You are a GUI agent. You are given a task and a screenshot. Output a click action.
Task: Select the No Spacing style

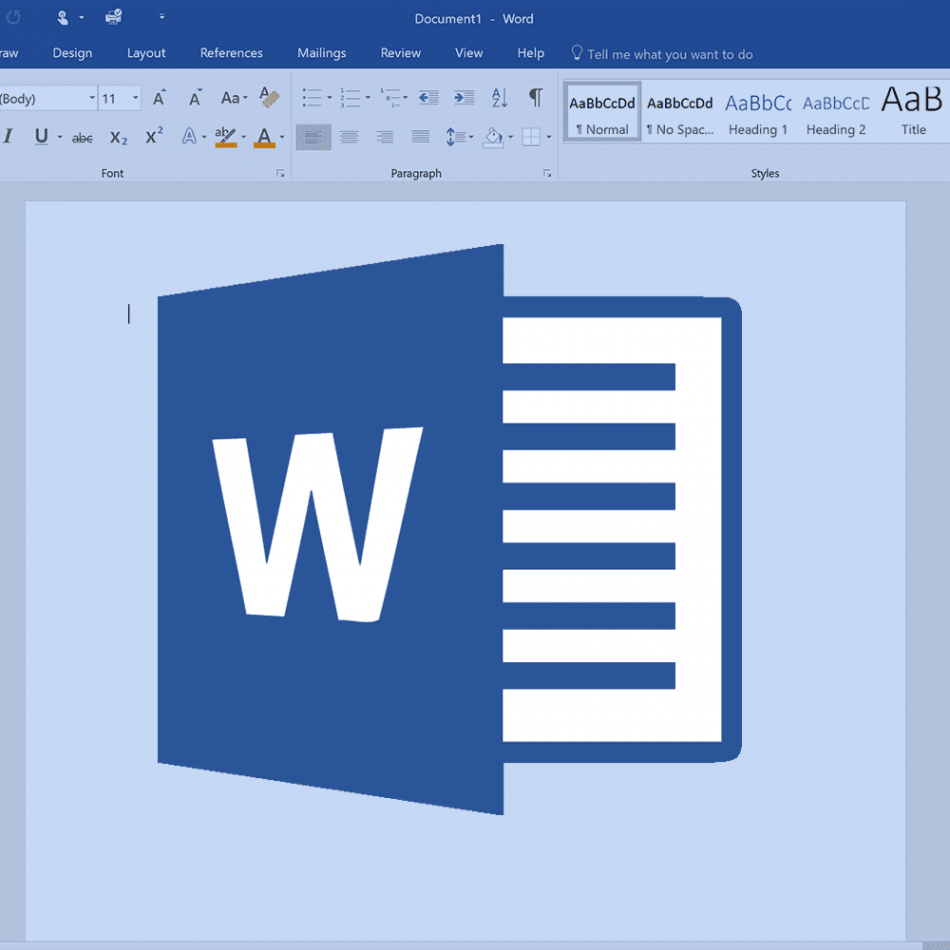[680, 112]
